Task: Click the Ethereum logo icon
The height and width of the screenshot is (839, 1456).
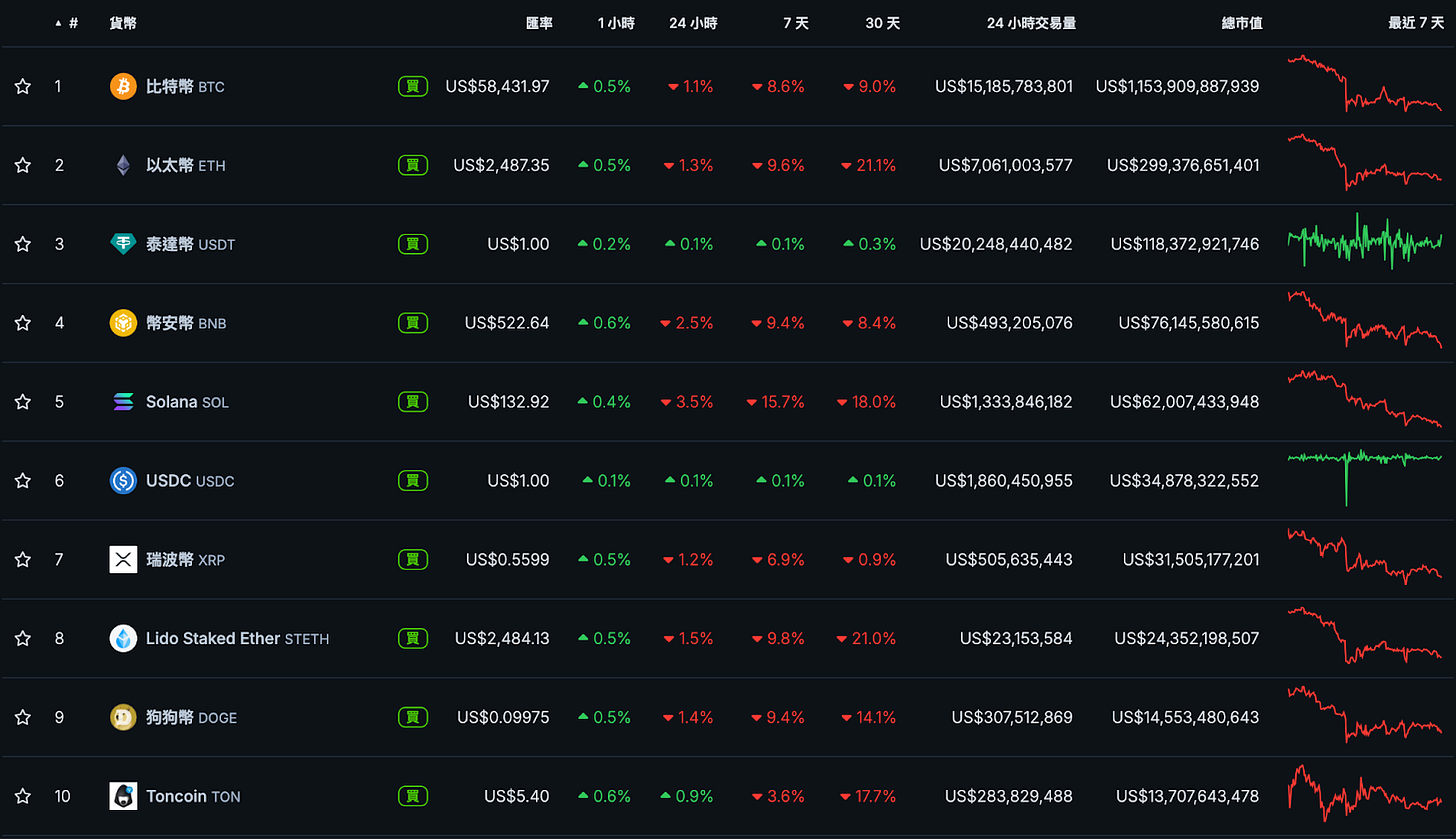Action: pyautogui.click(x=123, y=165)
